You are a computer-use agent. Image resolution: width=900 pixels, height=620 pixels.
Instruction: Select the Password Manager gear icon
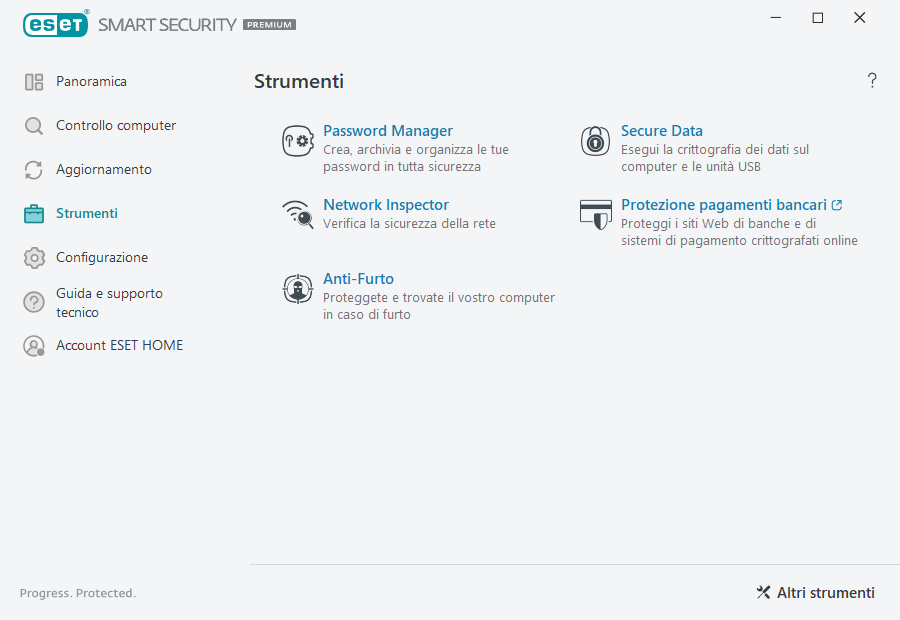(297, 140)
